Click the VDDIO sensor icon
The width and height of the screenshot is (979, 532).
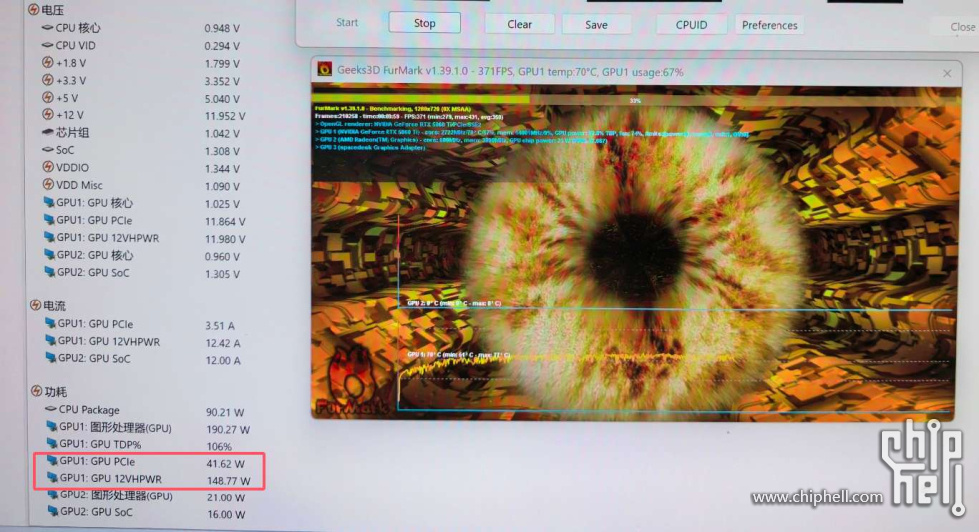pos(48,167)
